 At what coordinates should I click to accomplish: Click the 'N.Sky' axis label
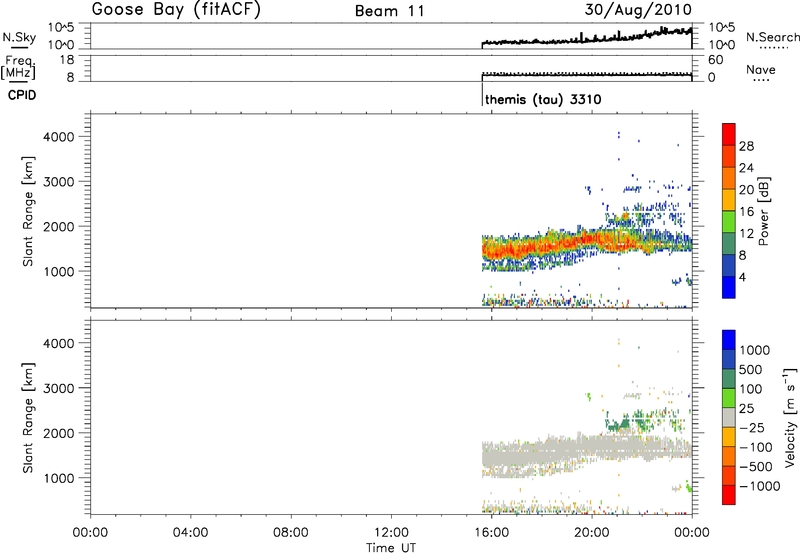[x=19, y=37]
